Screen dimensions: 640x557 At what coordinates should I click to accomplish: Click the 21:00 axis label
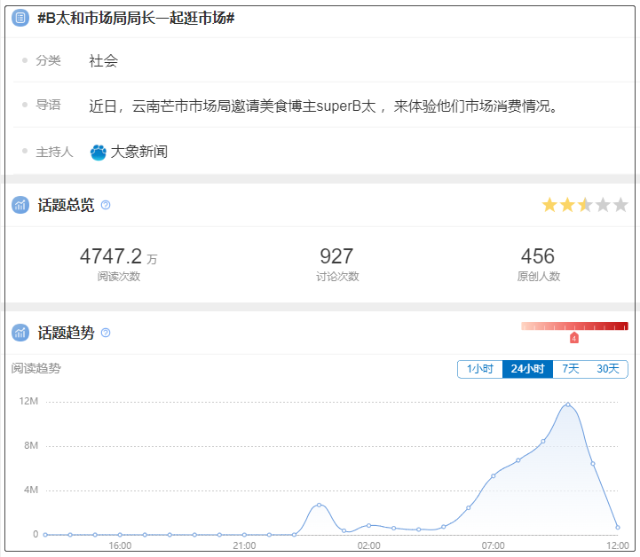244,546
